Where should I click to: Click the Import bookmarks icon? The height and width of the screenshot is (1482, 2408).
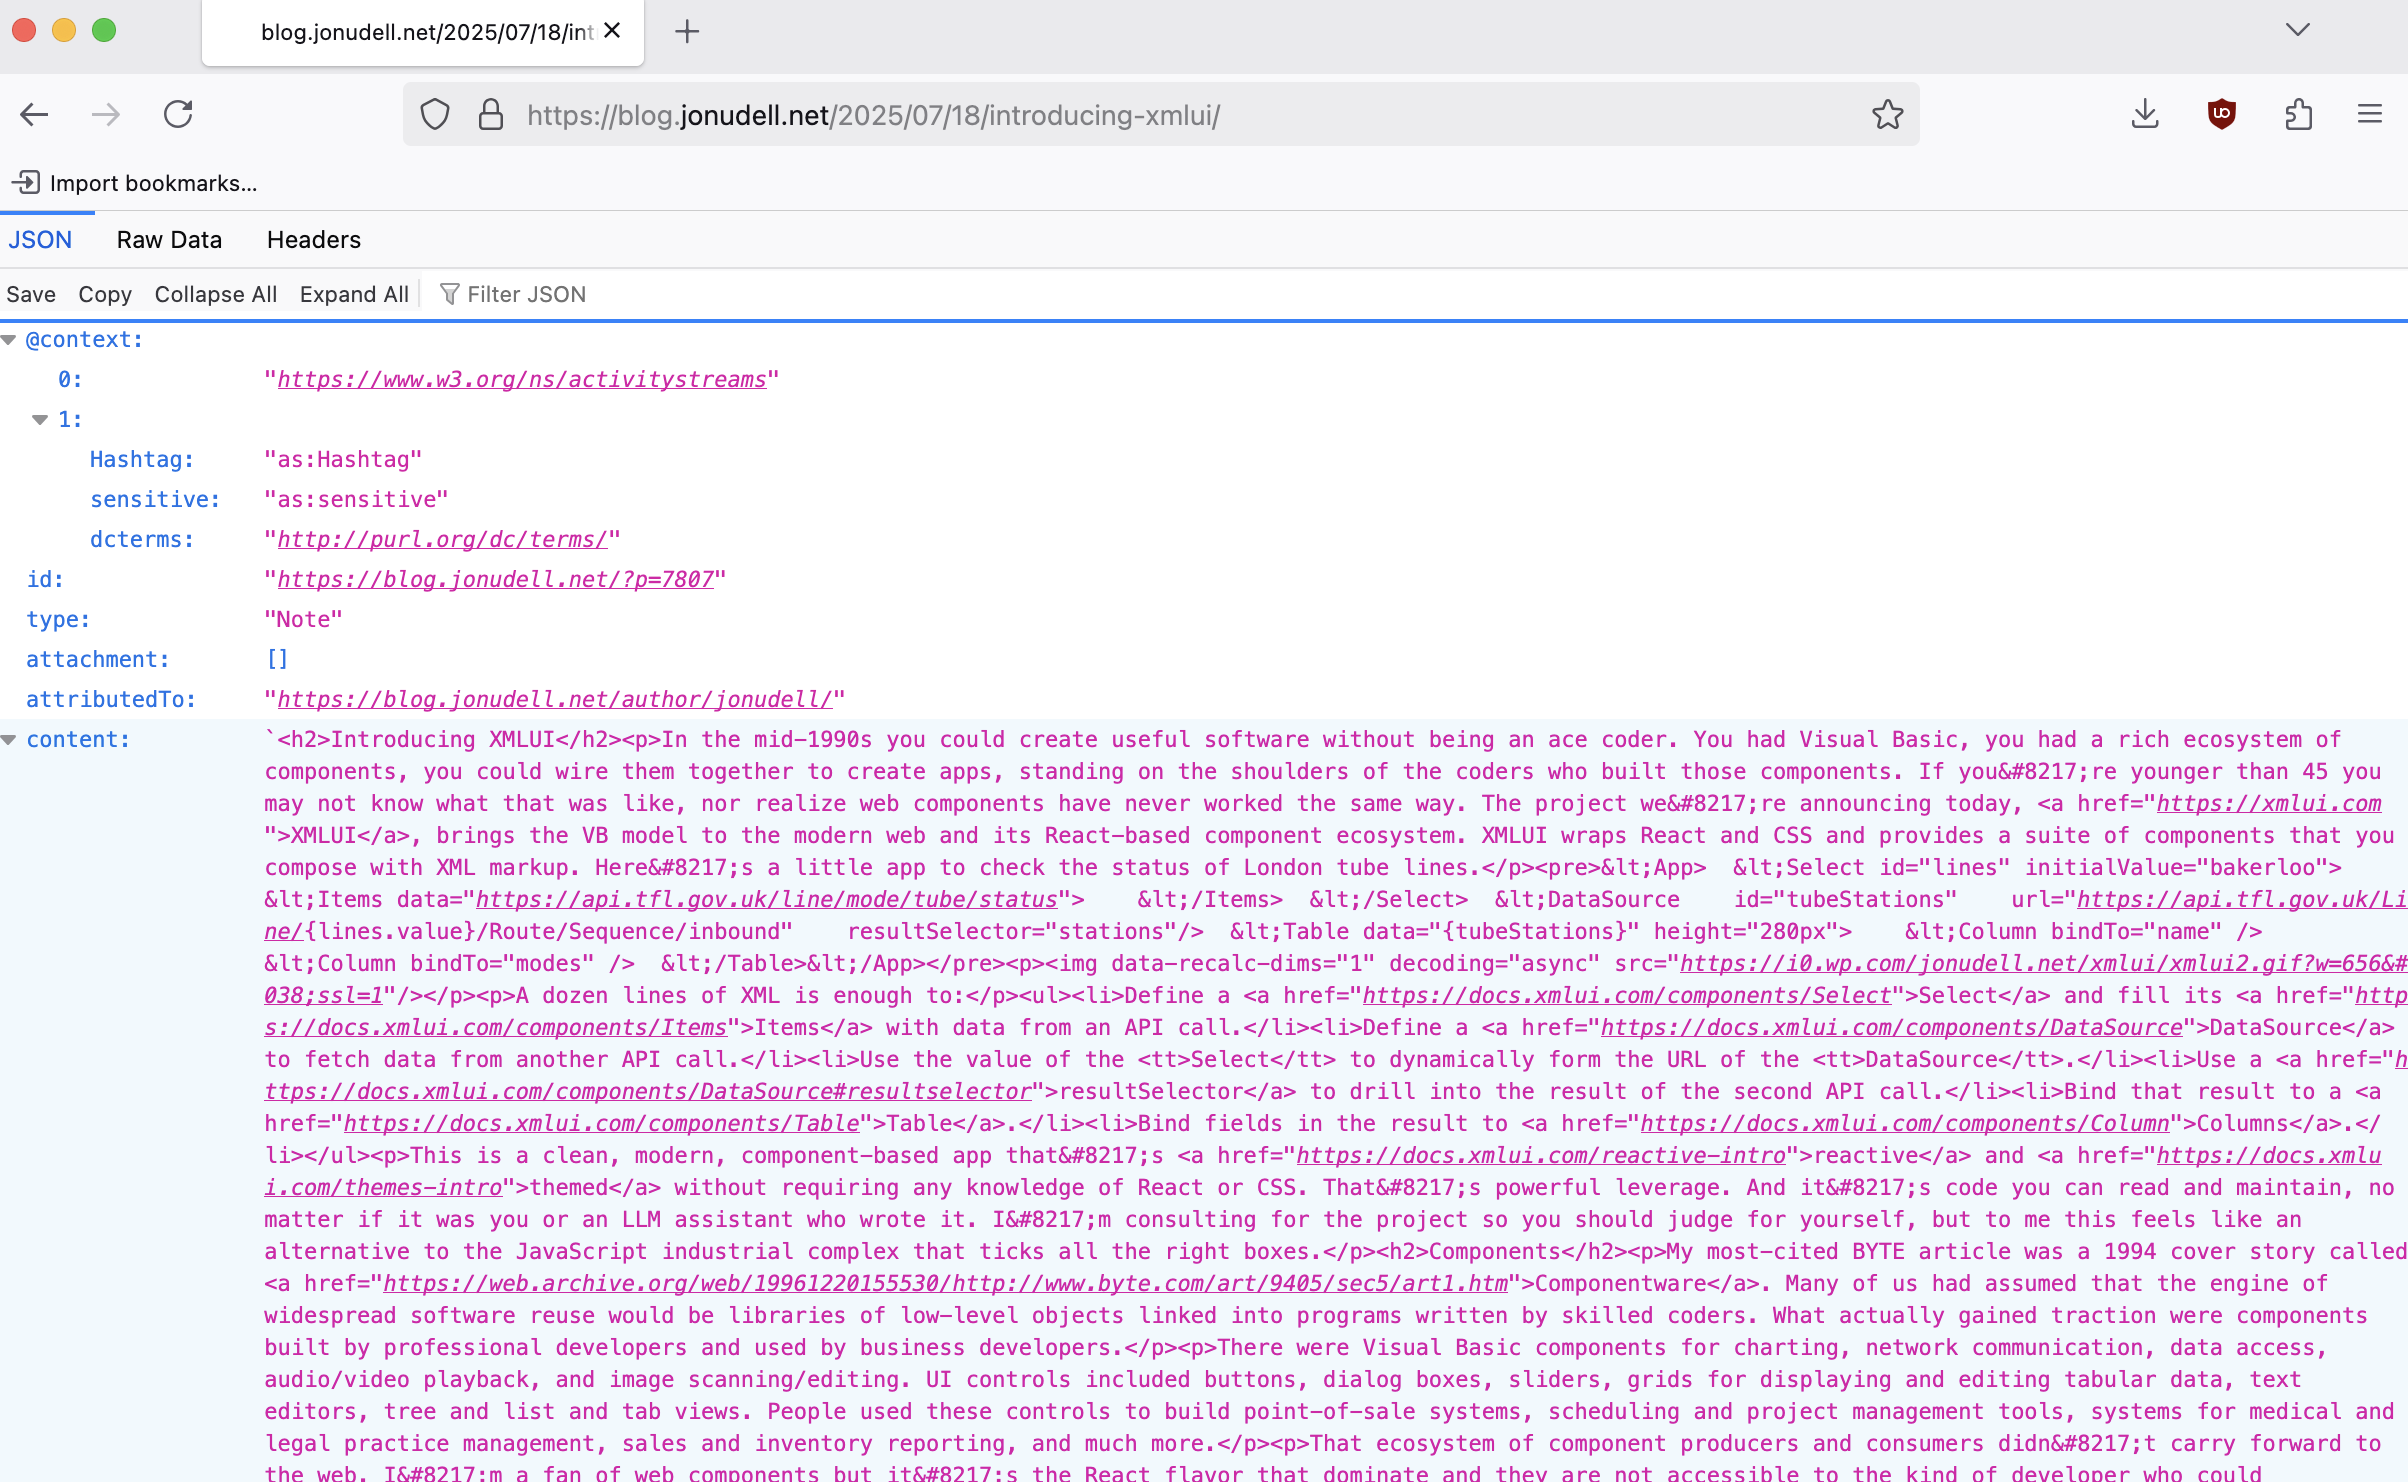click(x=26, y=183)
